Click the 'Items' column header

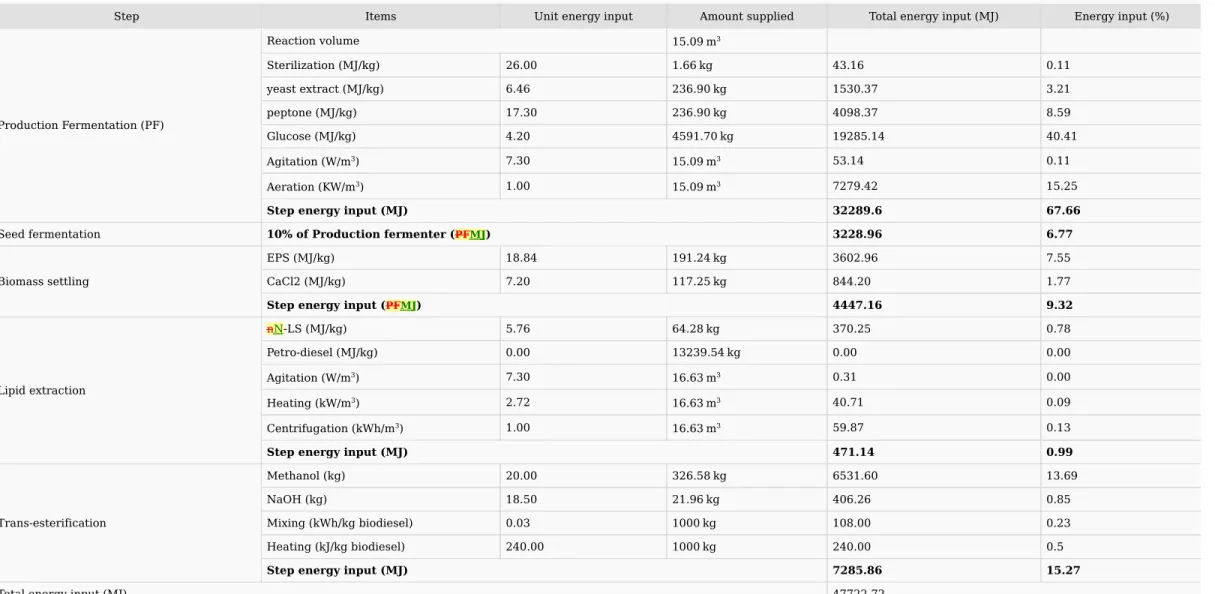click(380, 16)
